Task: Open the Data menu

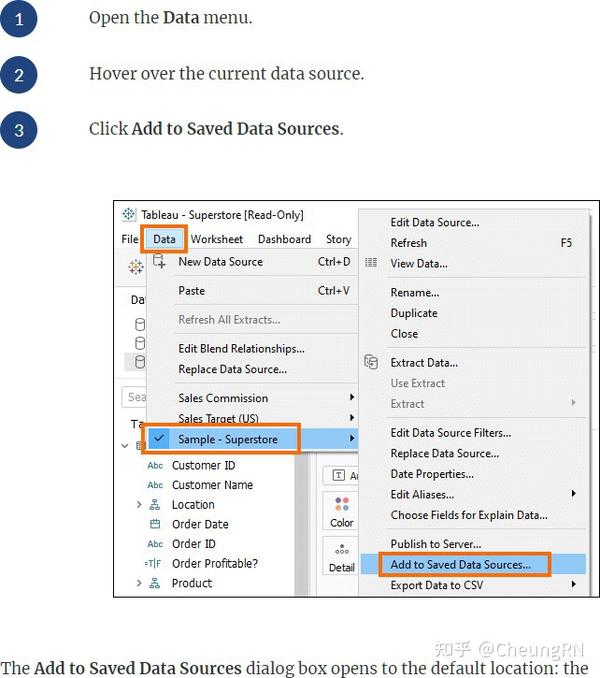Action: pos(164,239)
